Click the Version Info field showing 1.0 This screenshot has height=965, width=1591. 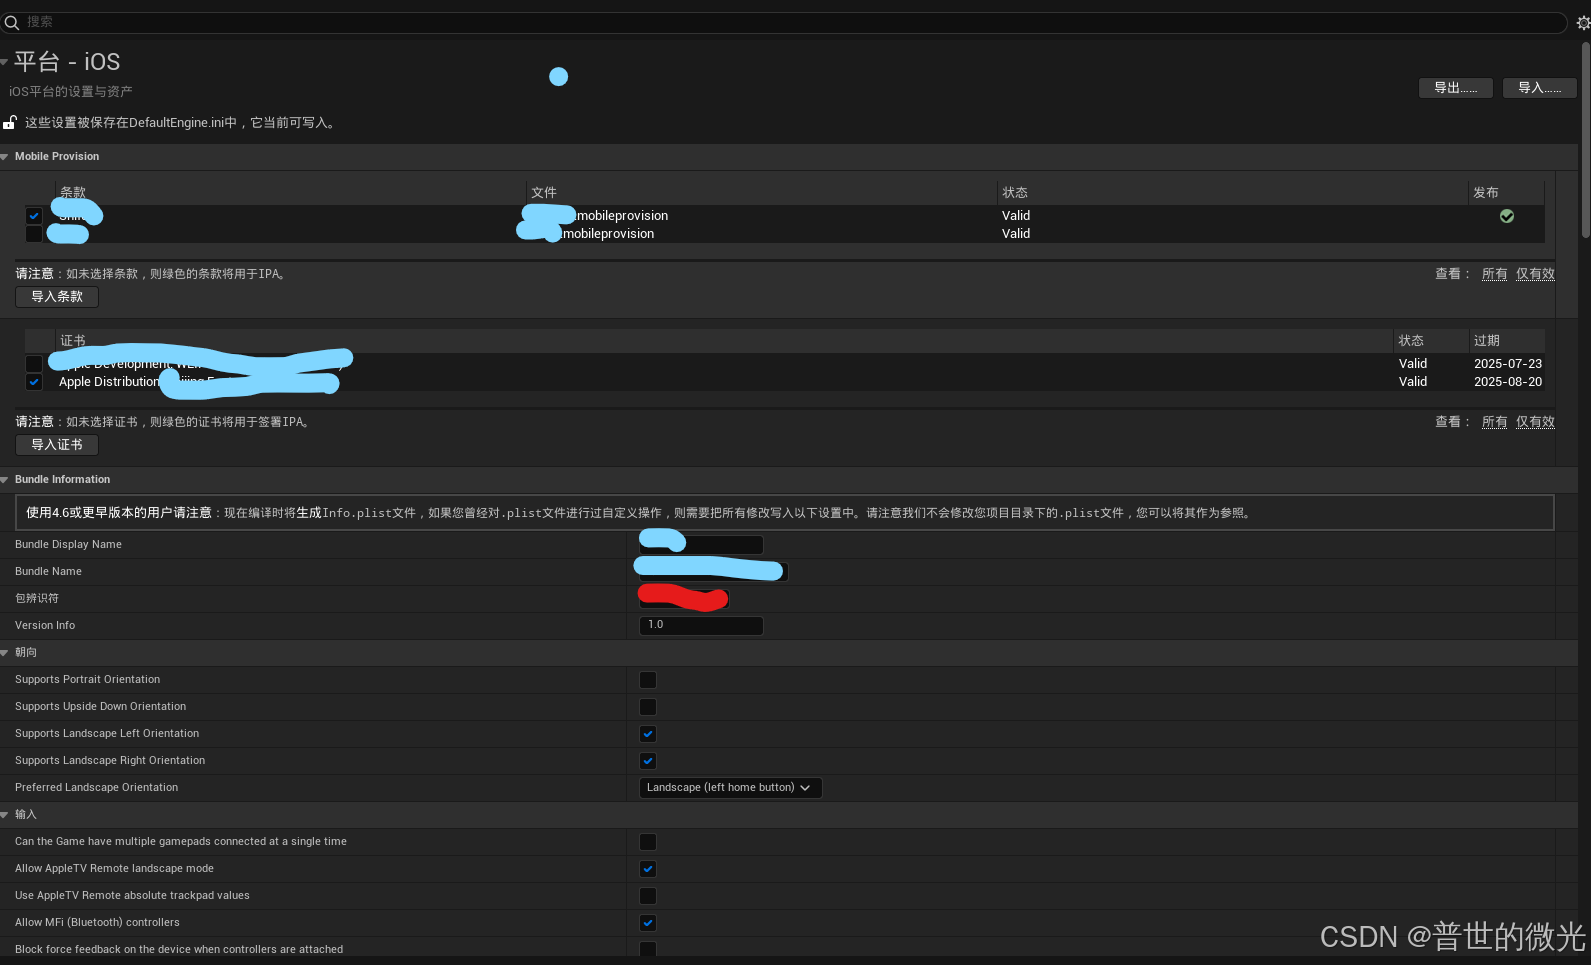coord(701,625)
